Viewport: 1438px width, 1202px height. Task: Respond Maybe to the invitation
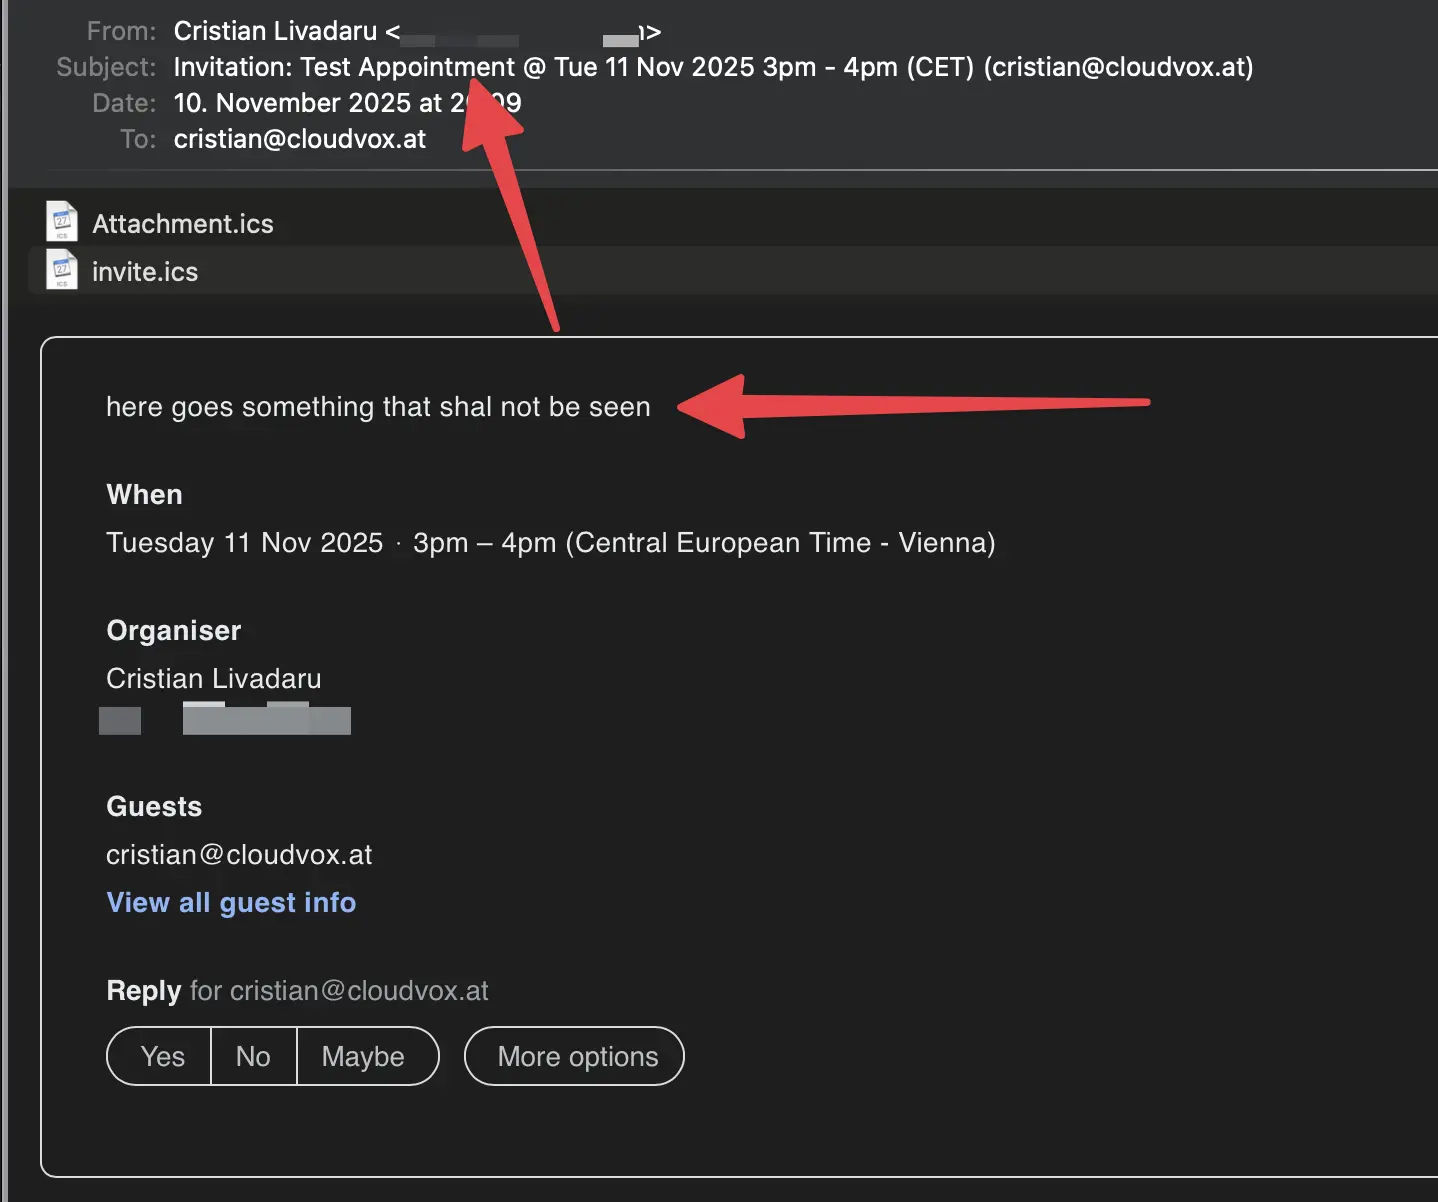tap(363, 1056)
